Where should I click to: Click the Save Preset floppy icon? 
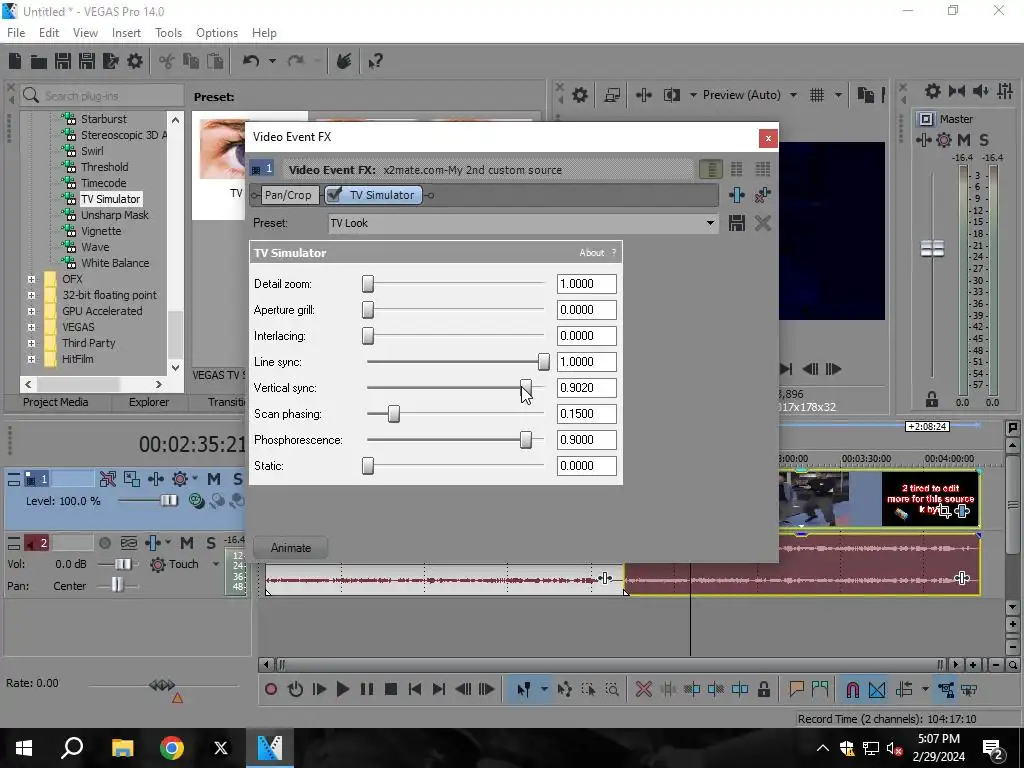click(737, 223)
